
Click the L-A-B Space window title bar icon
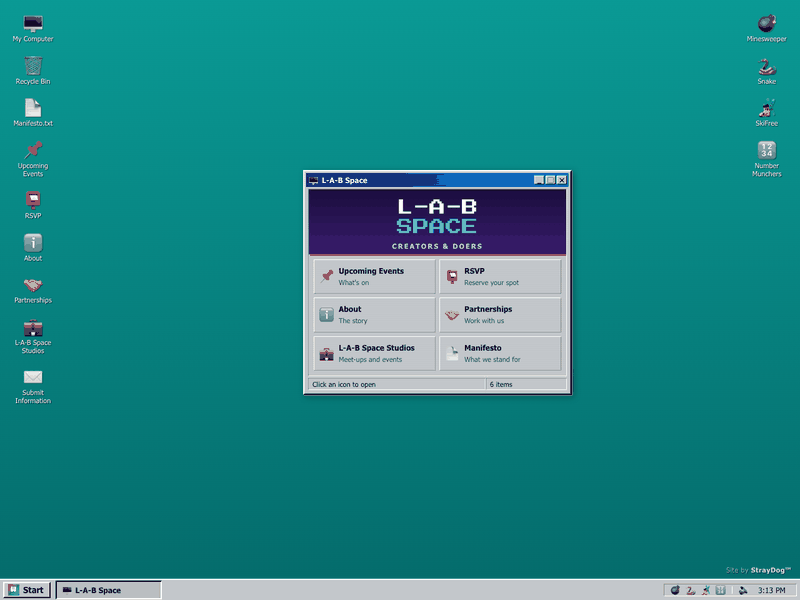(313, 180)
